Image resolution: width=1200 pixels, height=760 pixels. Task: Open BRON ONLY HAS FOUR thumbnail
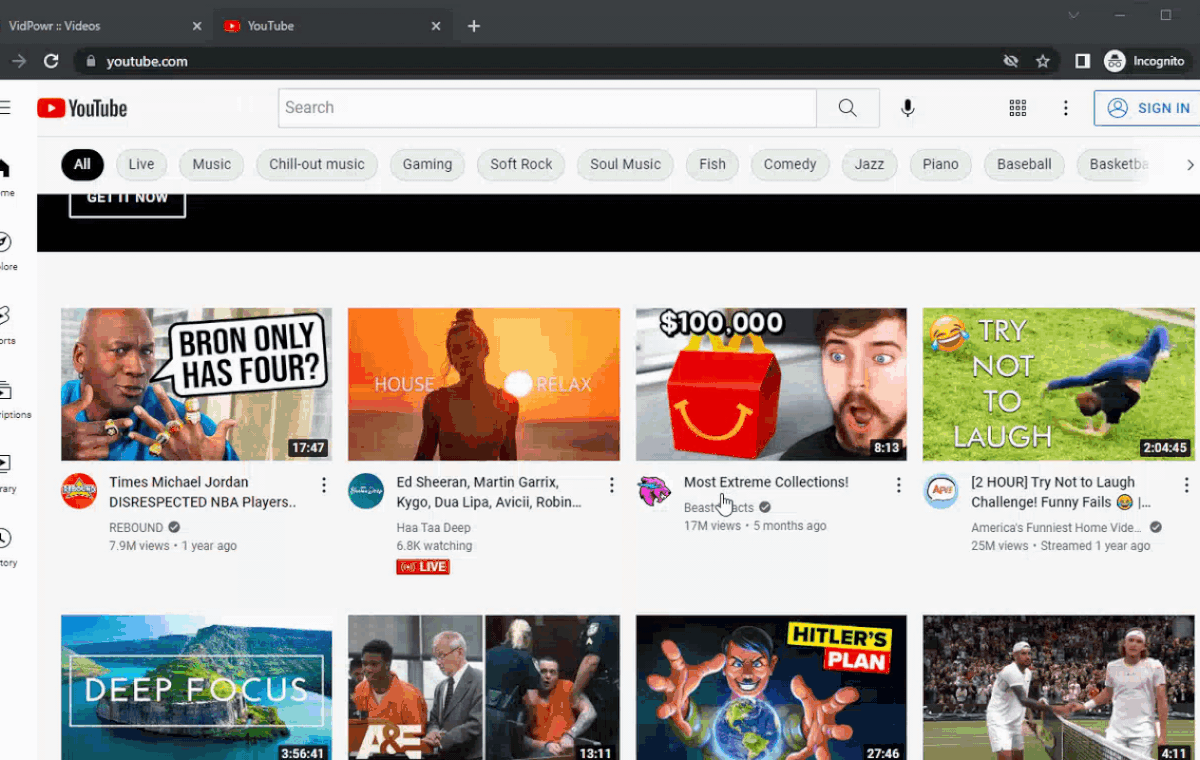point(197,384)
